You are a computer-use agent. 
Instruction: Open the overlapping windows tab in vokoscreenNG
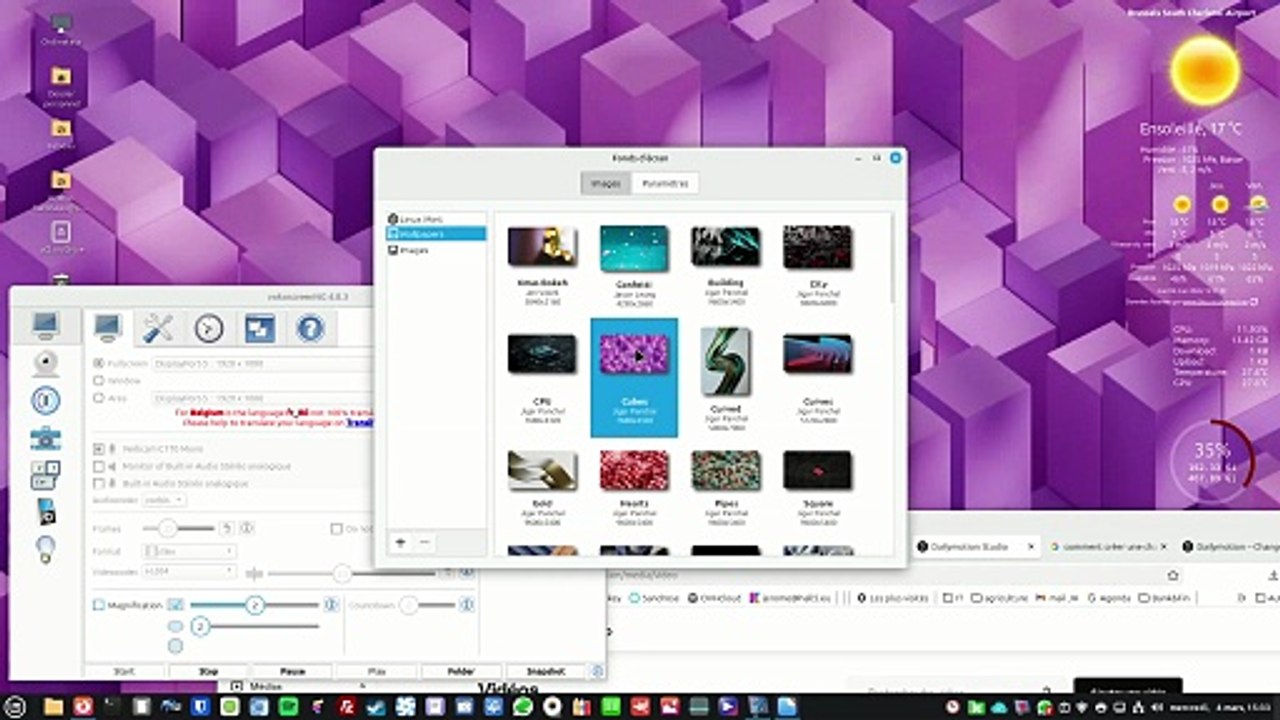coord(260,327)
